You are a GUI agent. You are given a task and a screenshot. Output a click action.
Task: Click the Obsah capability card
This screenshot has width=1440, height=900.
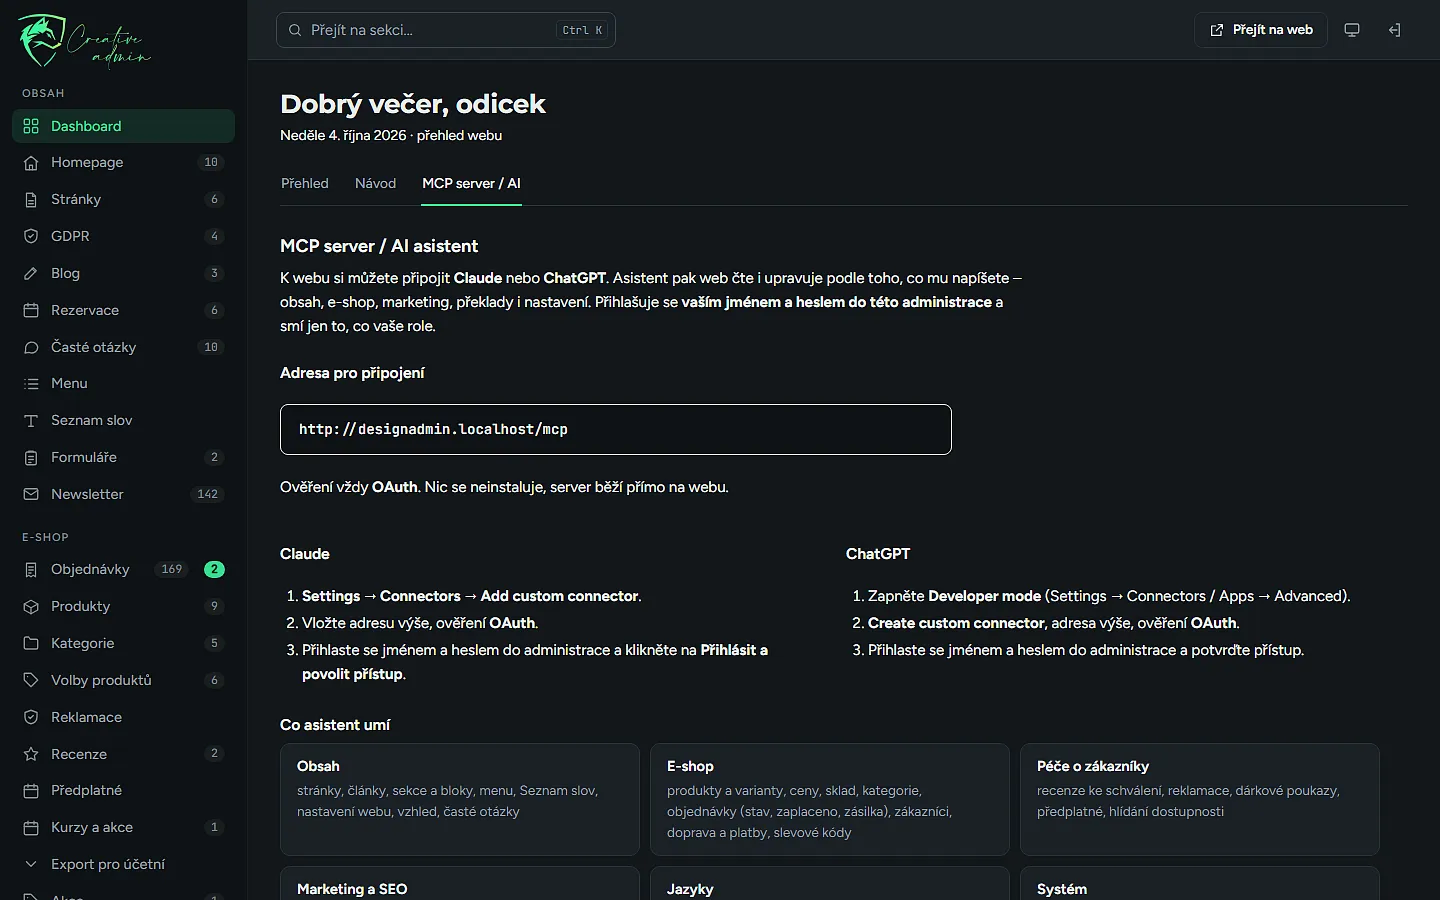pyautogui.click(x=460, y=799)
